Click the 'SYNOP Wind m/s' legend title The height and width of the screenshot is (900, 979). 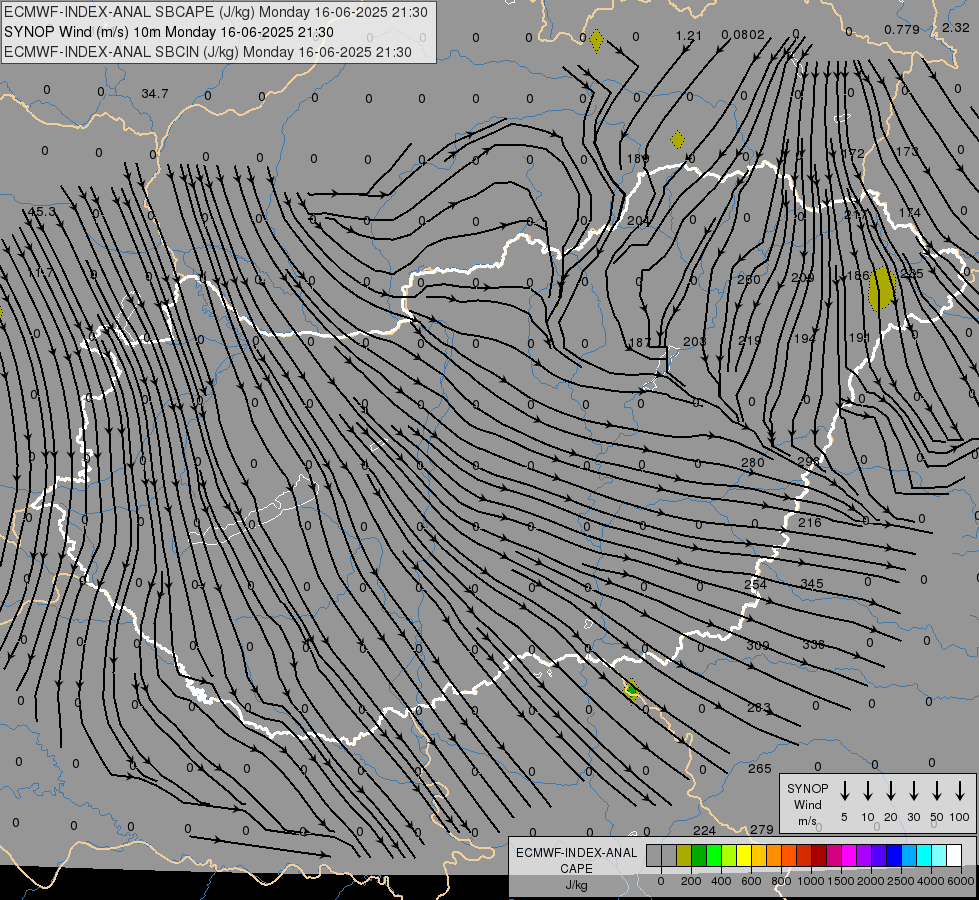point(807,804)
